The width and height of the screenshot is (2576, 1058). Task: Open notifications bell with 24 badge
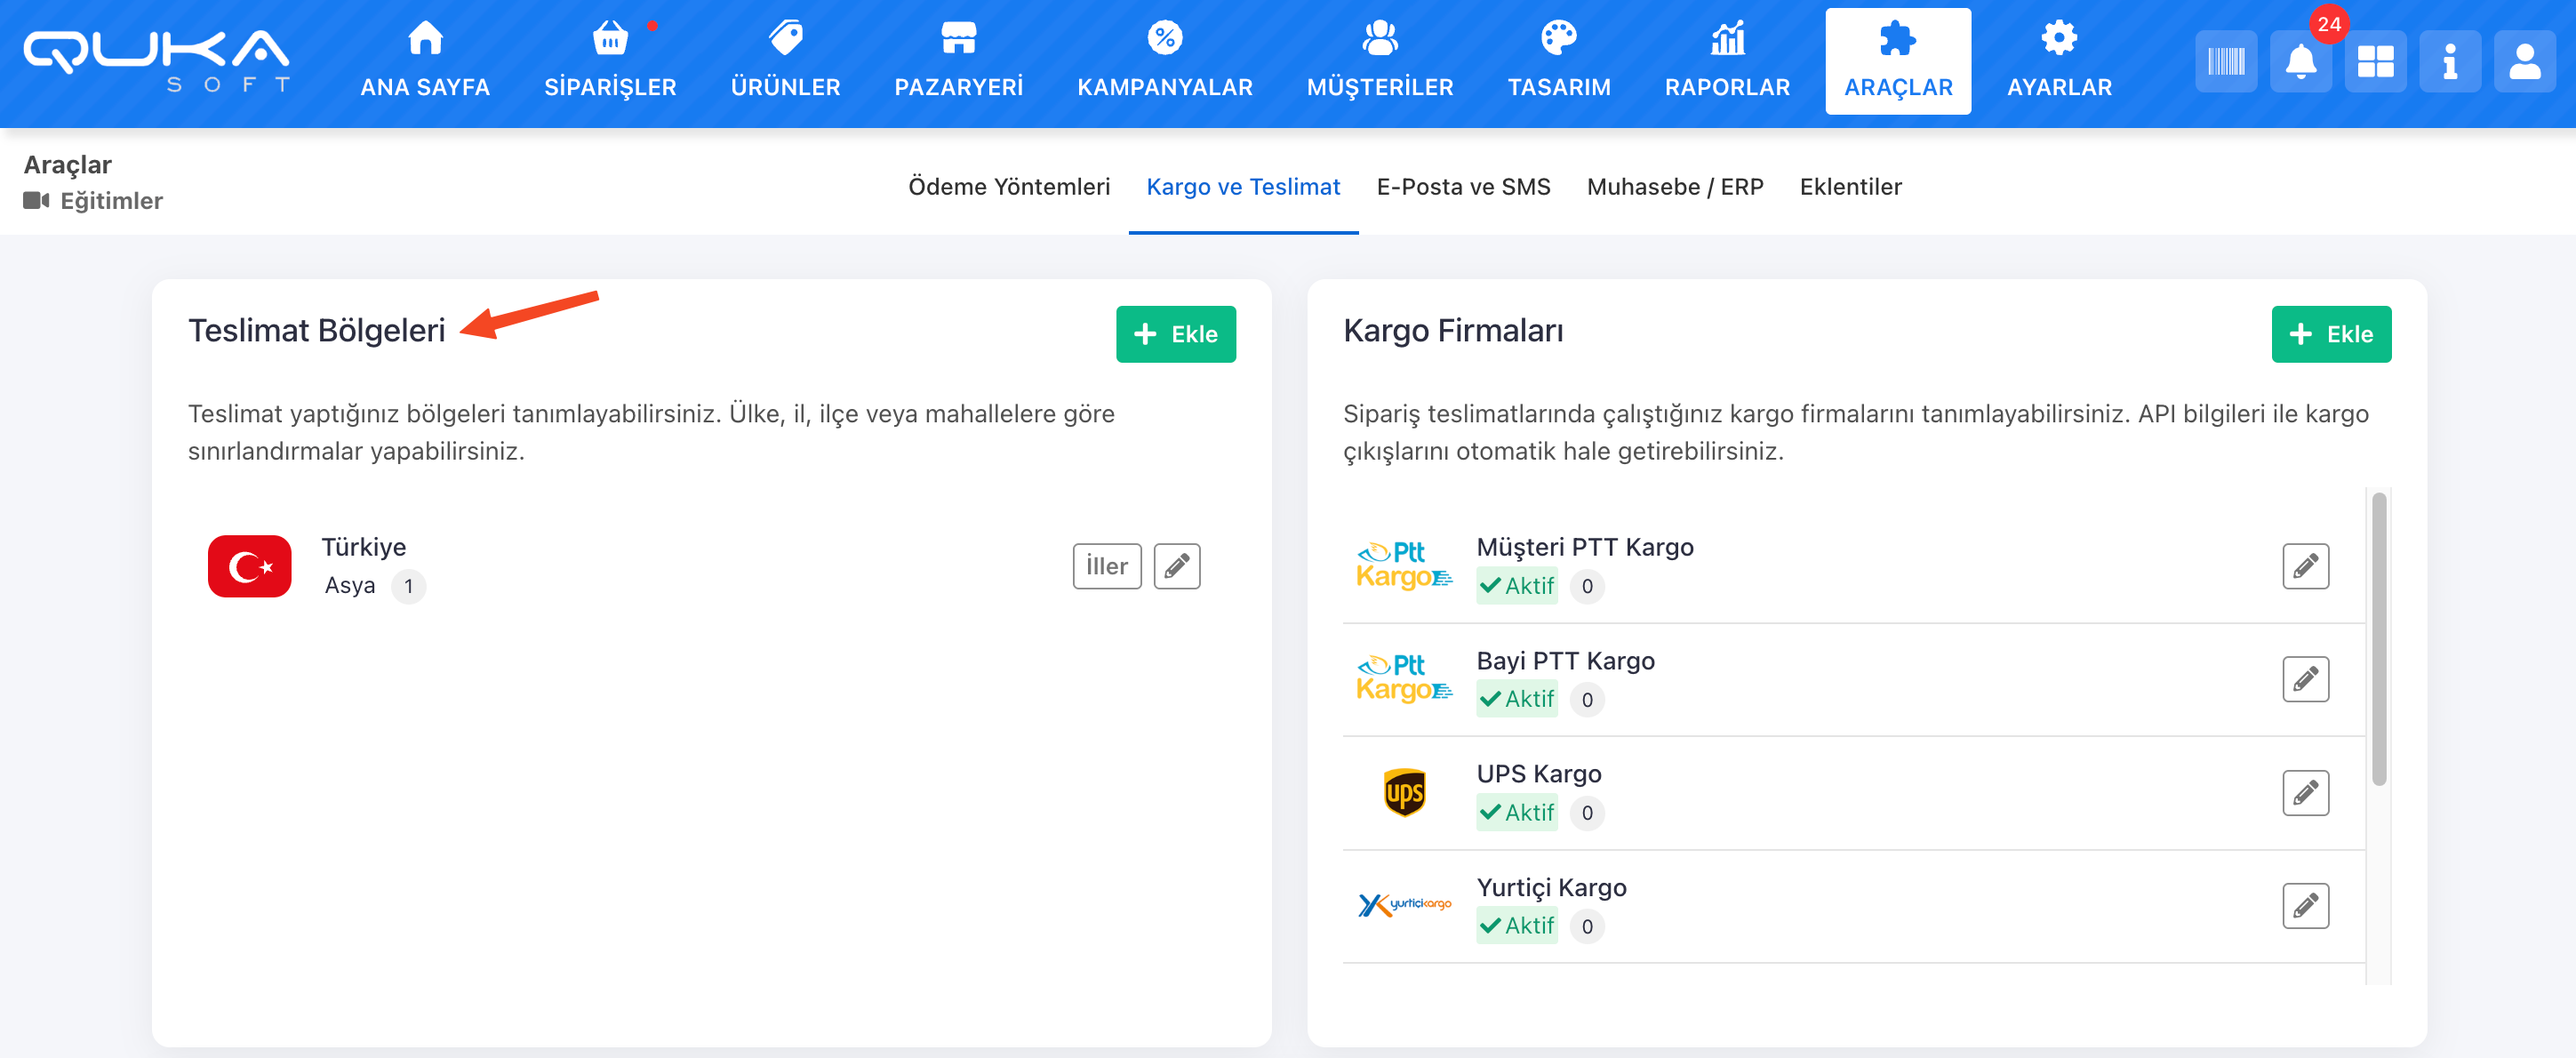coord(2300,62)
